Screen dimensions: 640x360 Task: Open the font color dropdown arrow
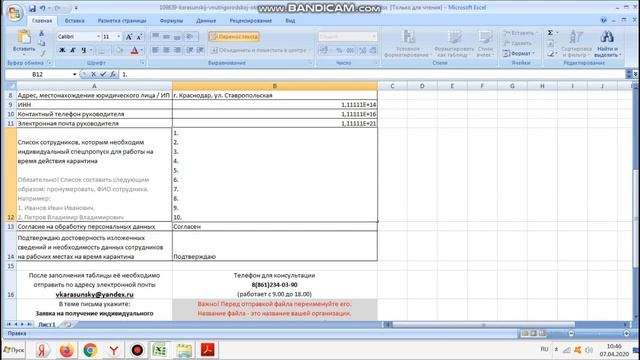[x=142, y=50]
